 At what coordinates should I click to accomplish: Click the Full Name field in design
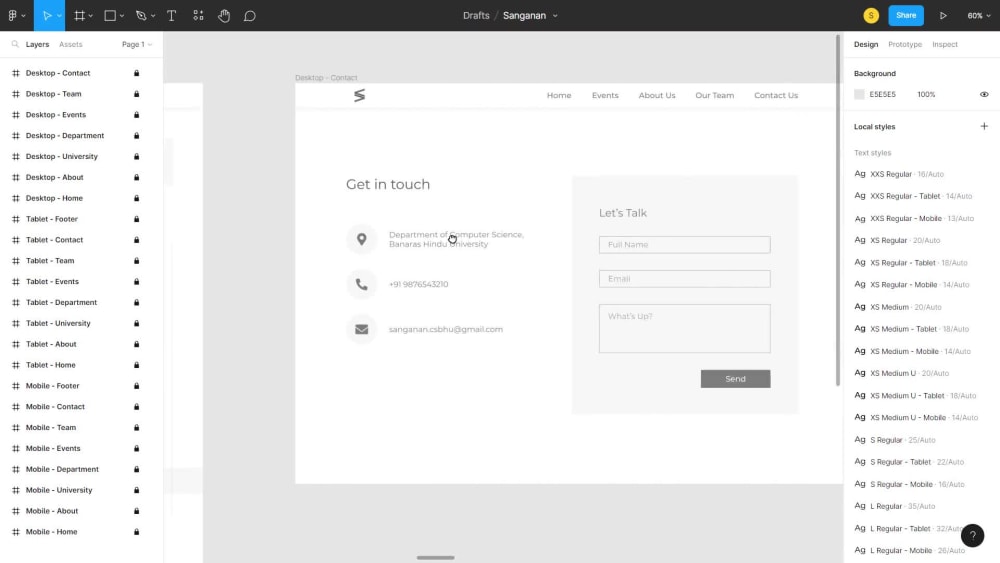(x=684, y=245)
